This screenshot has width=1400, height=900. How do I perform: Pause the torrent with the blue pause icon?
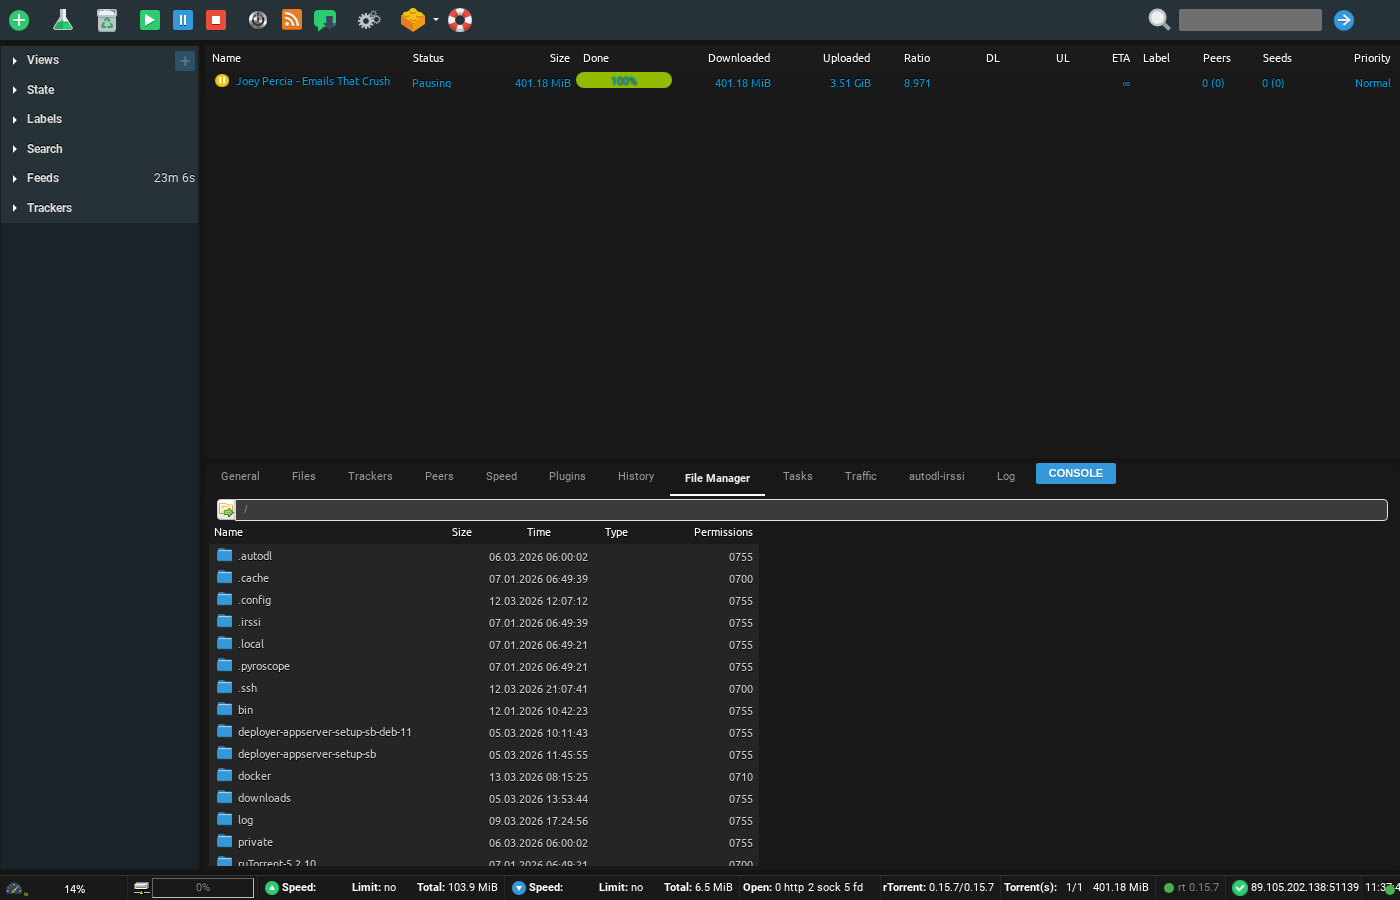click(x=183, y=20)
